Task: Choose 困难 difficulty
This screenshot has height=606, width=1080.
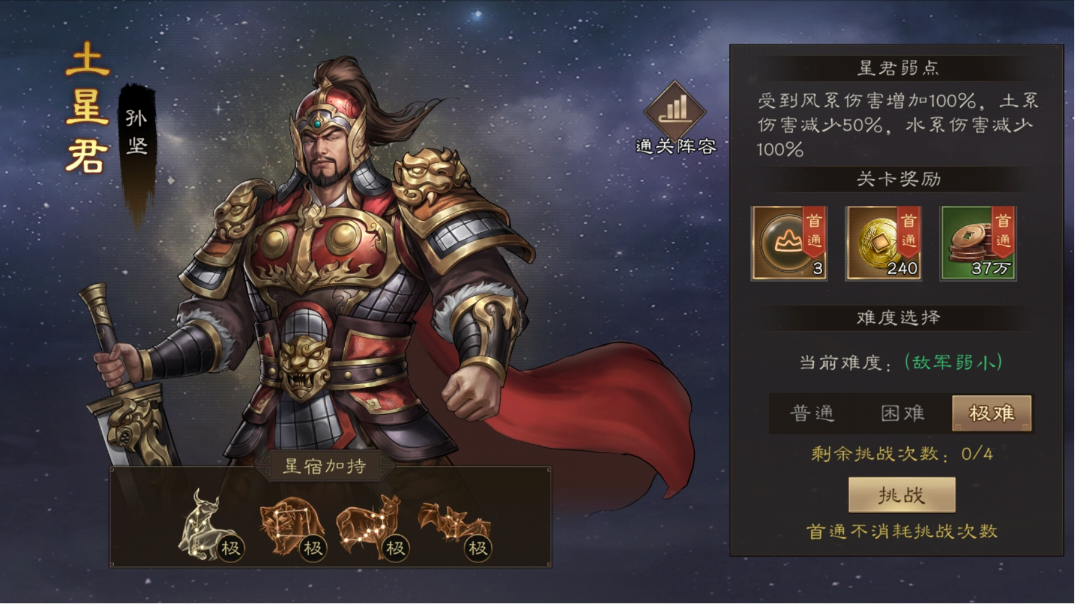Action: [x=903, y=413]
